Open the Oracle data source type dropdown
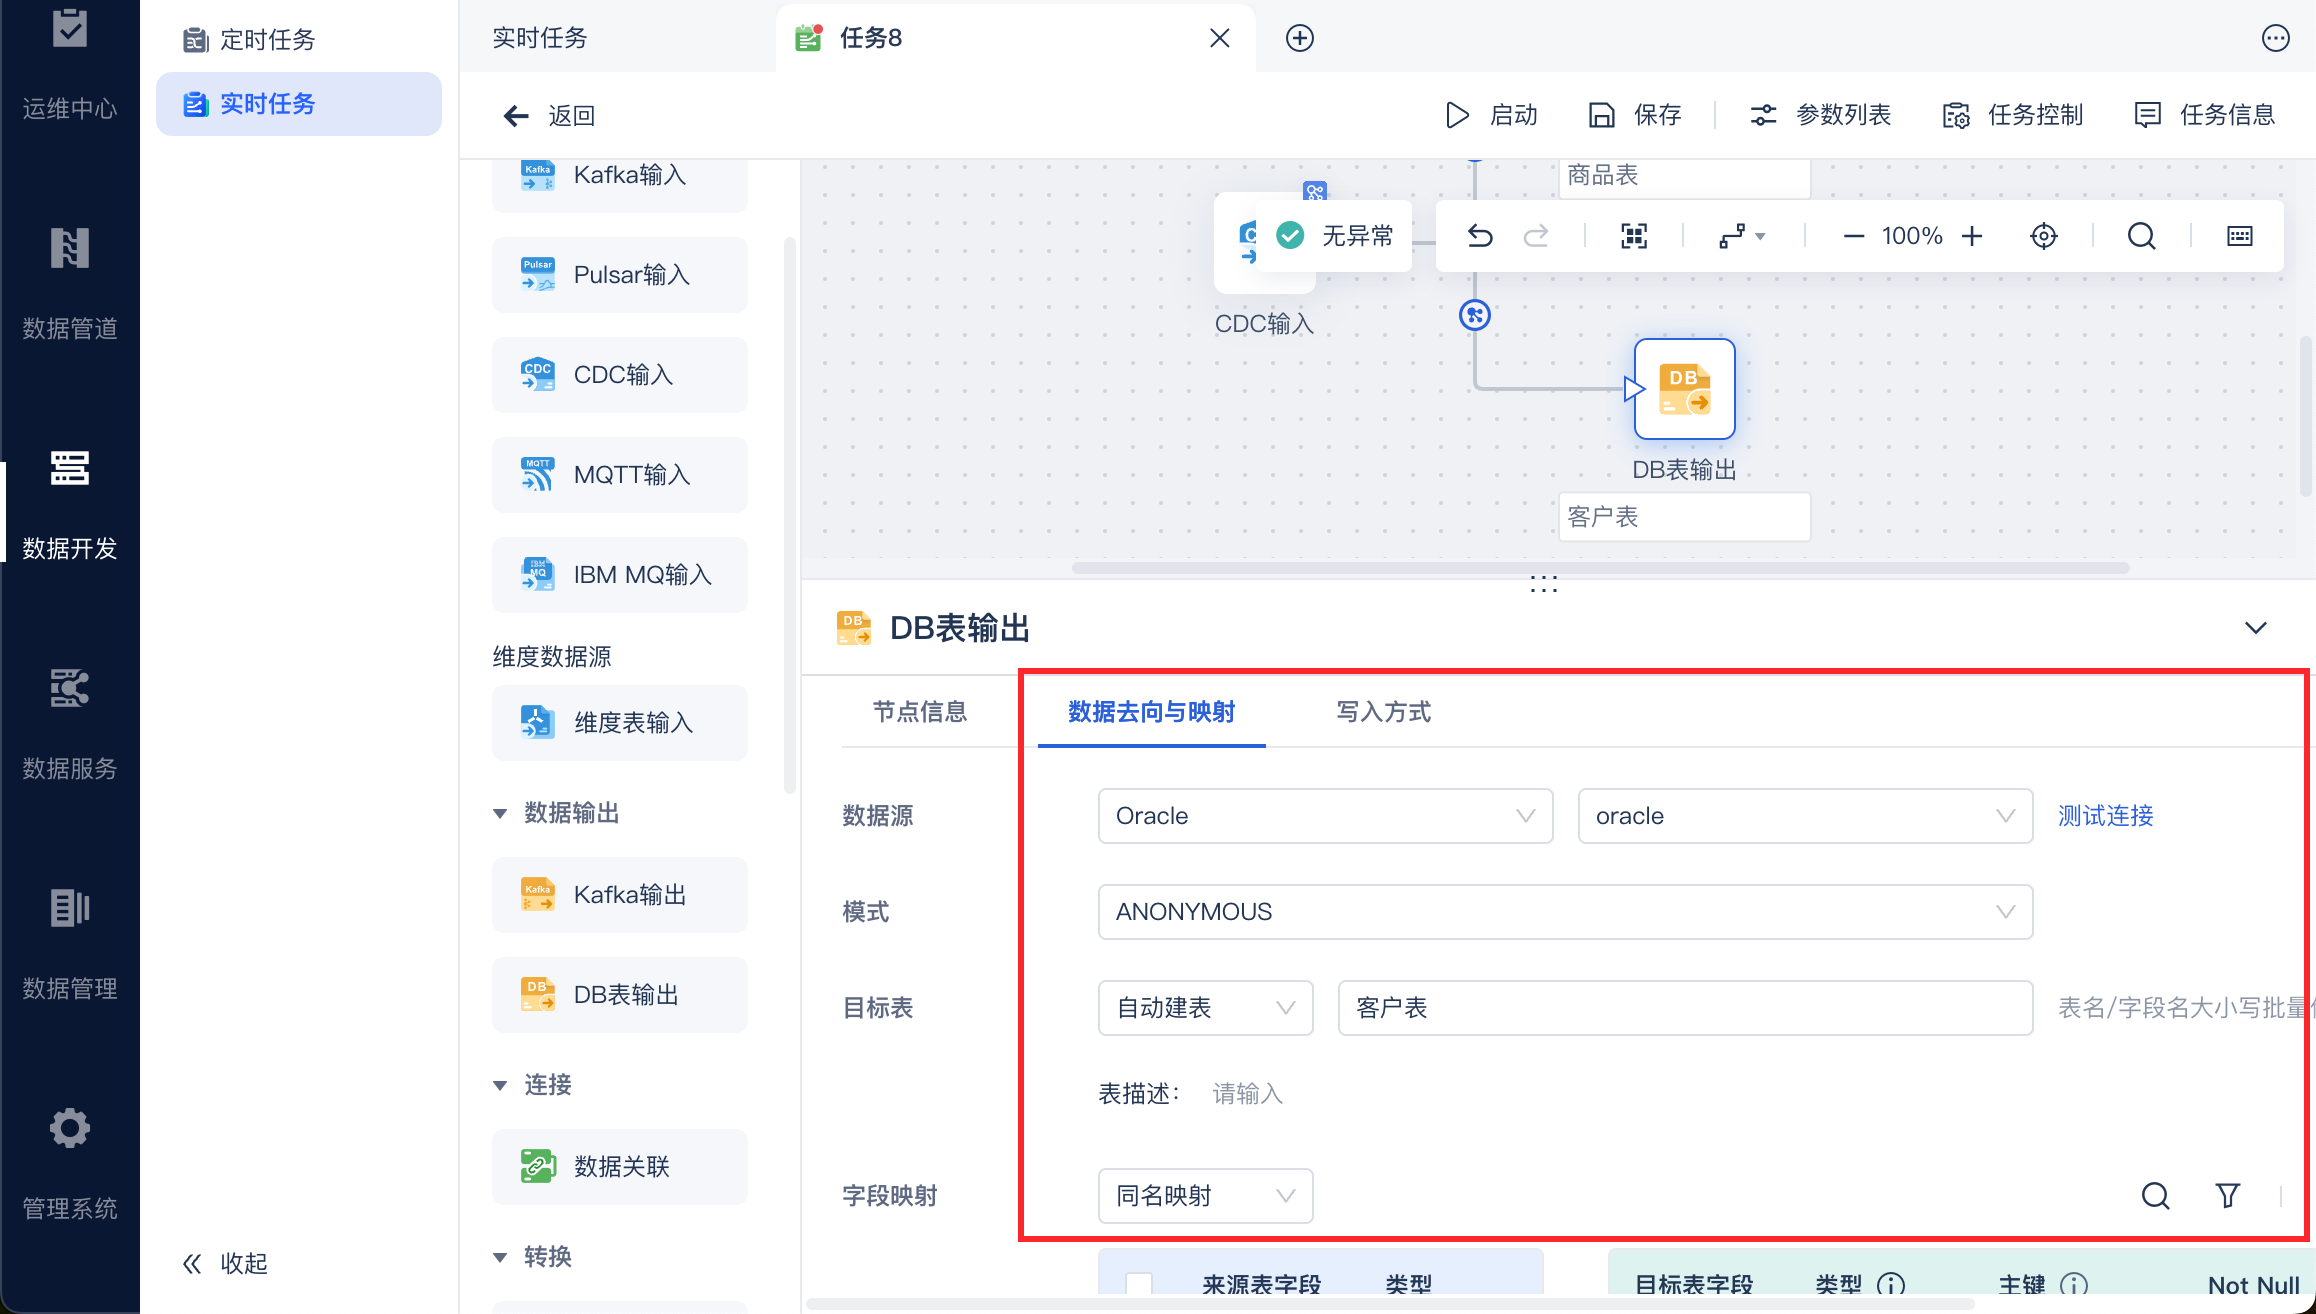Viewport: 2316px width, 1314px height. [1325, 816]
